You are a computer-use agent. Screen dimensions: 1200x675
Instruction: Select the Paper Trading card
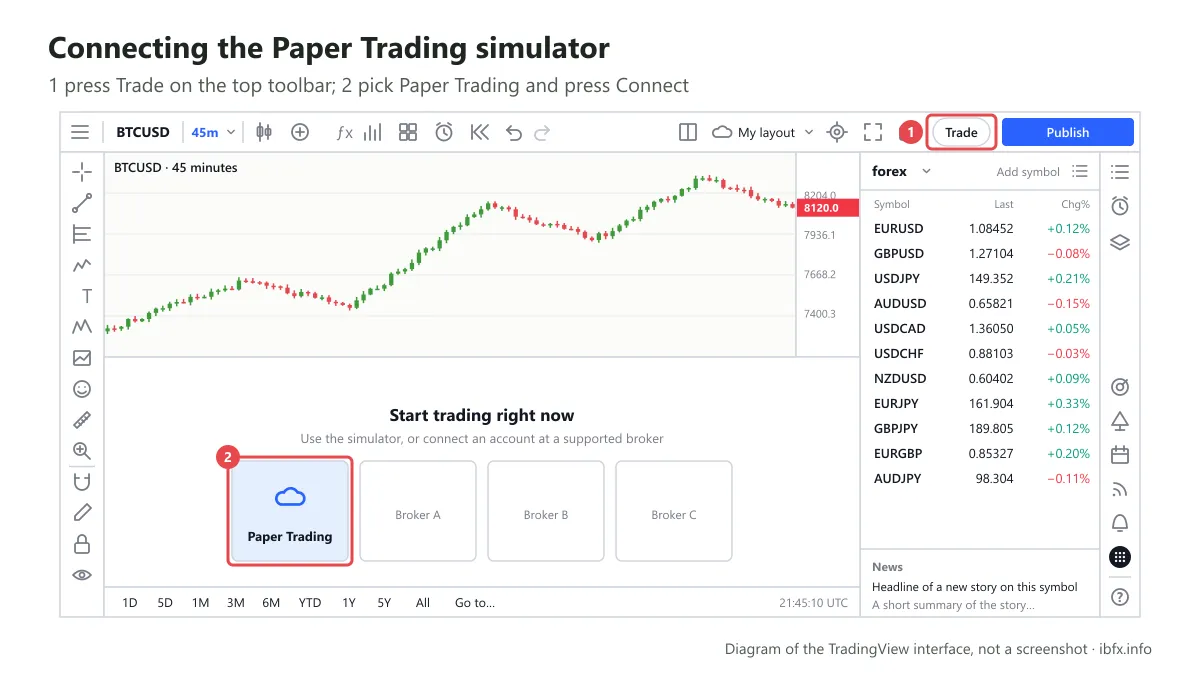pos(290,511)
